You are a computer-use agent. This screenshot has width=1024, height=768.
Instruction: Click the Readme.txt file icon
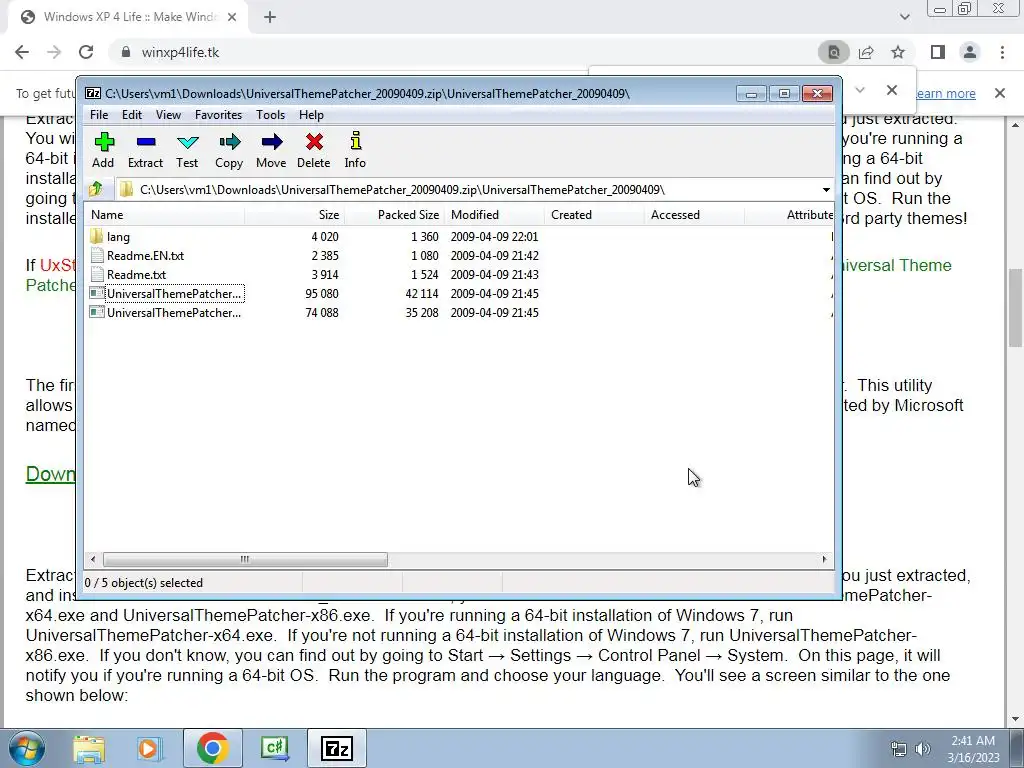click(97, 274)
